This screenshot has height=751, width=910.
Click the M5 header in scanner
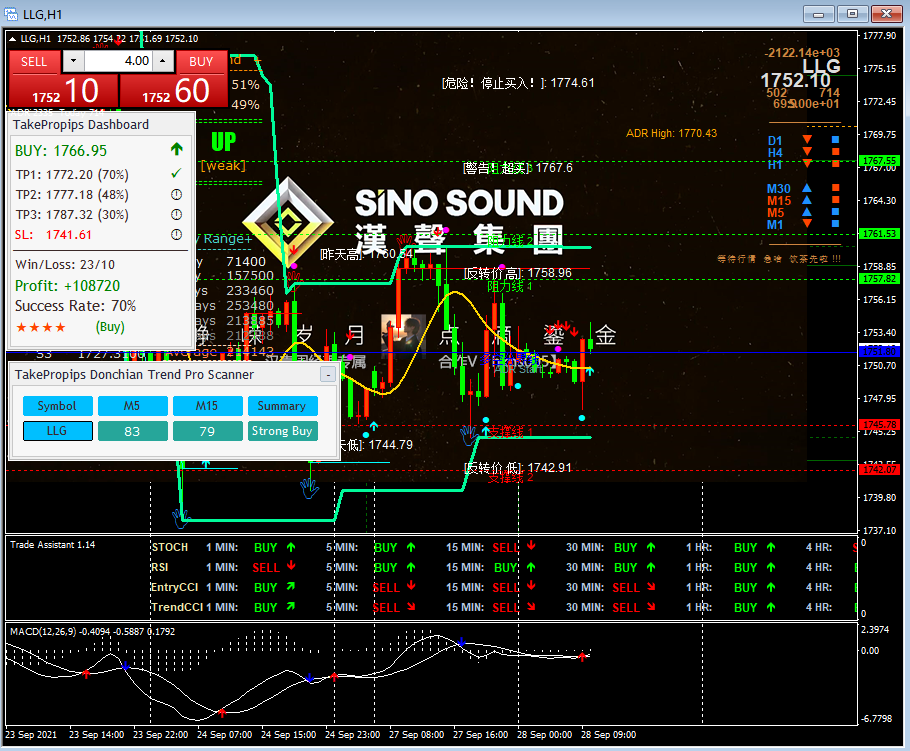coord(132,406)
